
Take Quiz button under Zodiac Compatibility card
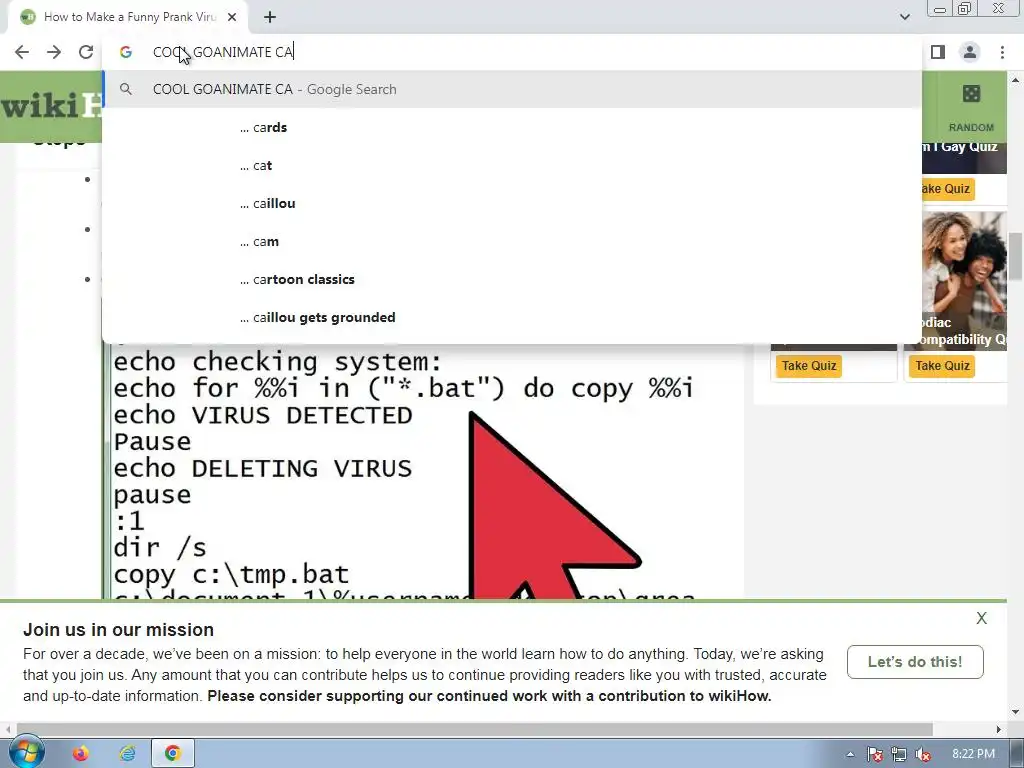coord(942,366)
